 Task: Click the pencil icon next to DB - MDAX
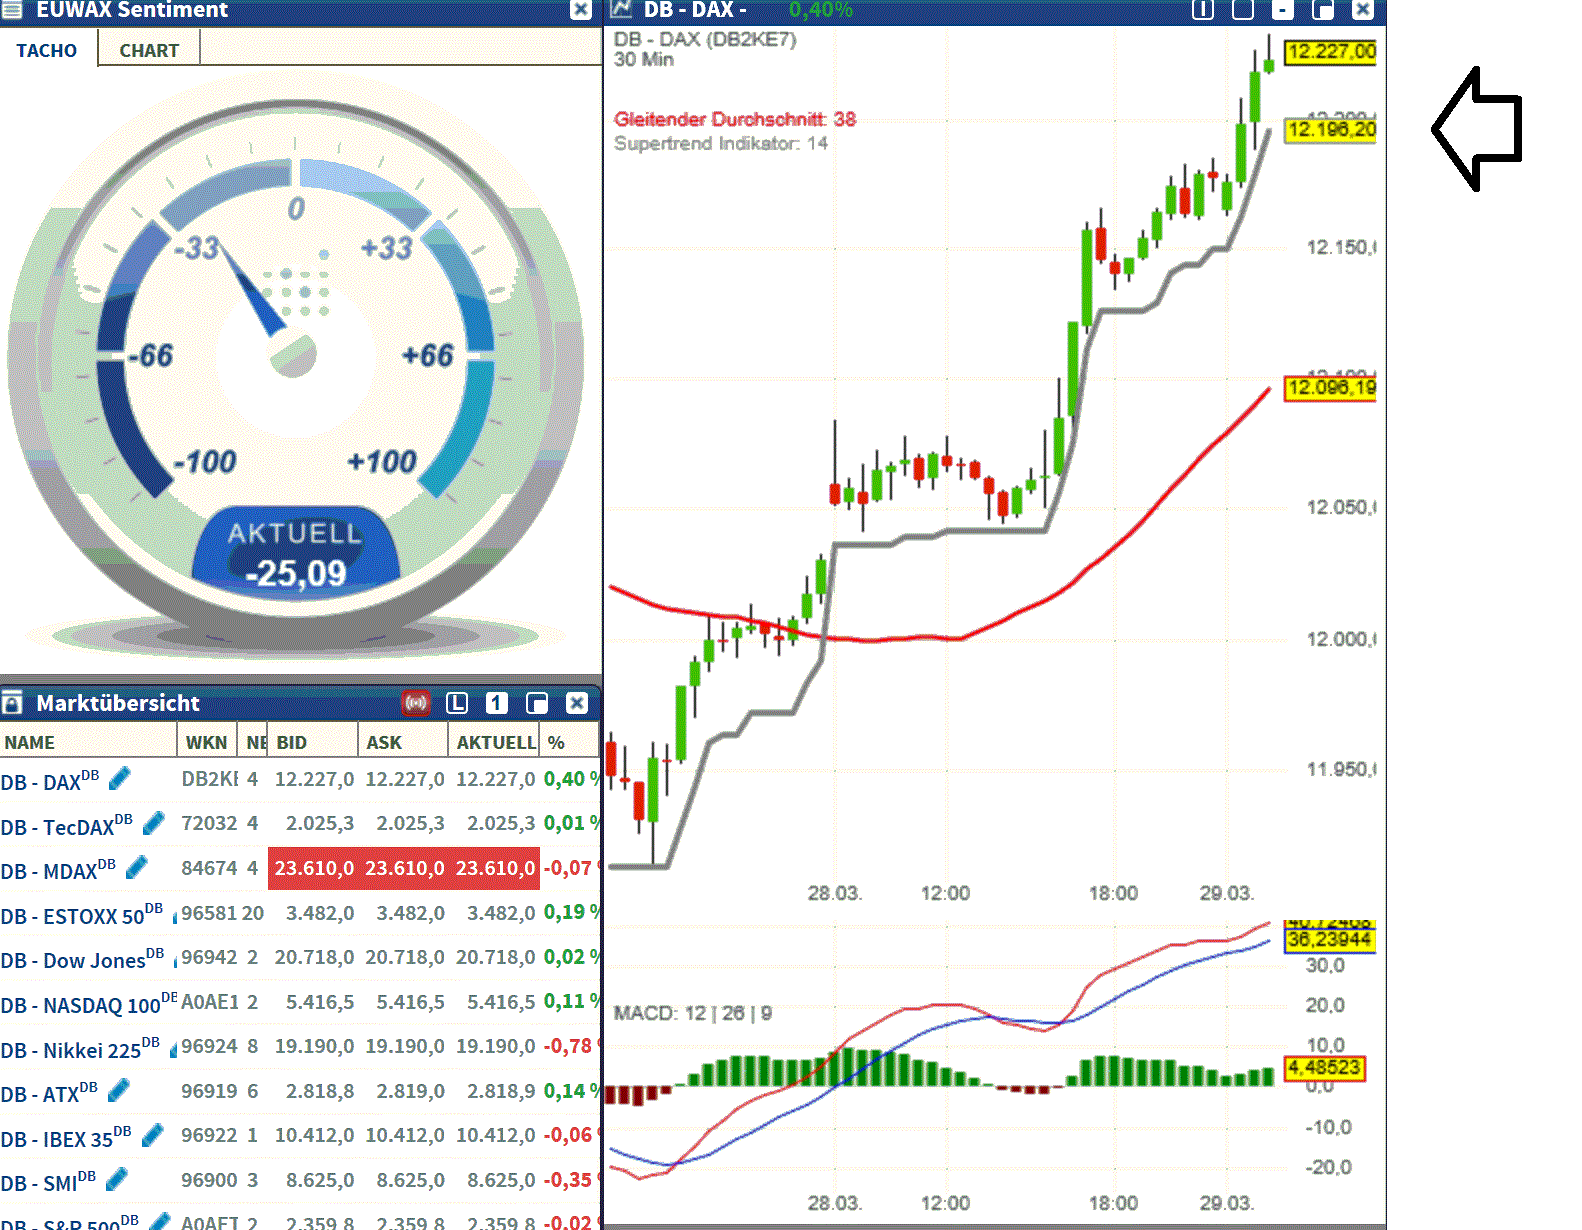[x=137, y=867]
